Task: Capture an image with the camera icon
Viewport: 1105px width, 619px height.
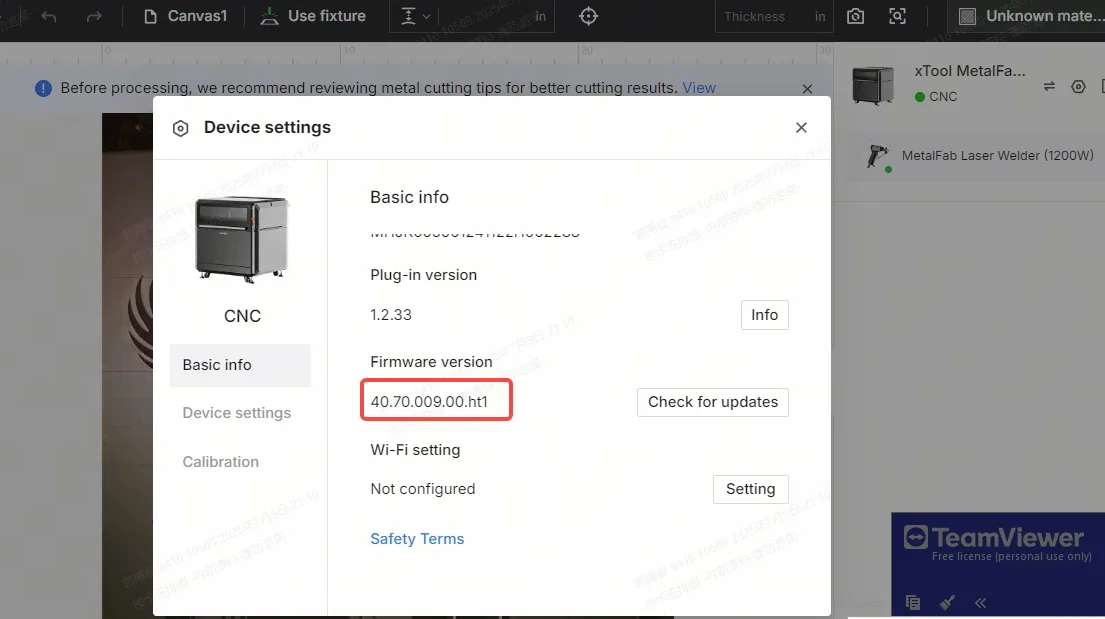Action: coord(856,16)
